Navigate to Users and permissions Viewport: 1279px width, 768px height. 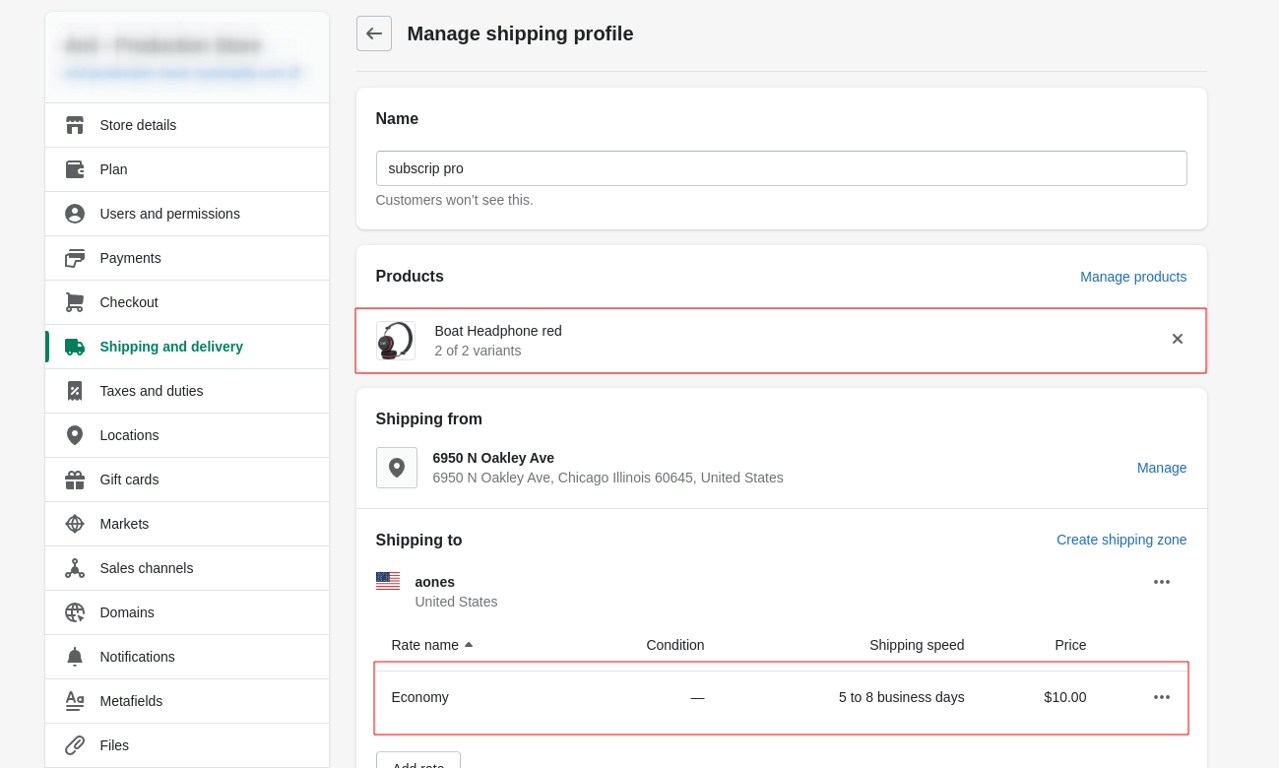pyautogui.click(x=169, y=214)
